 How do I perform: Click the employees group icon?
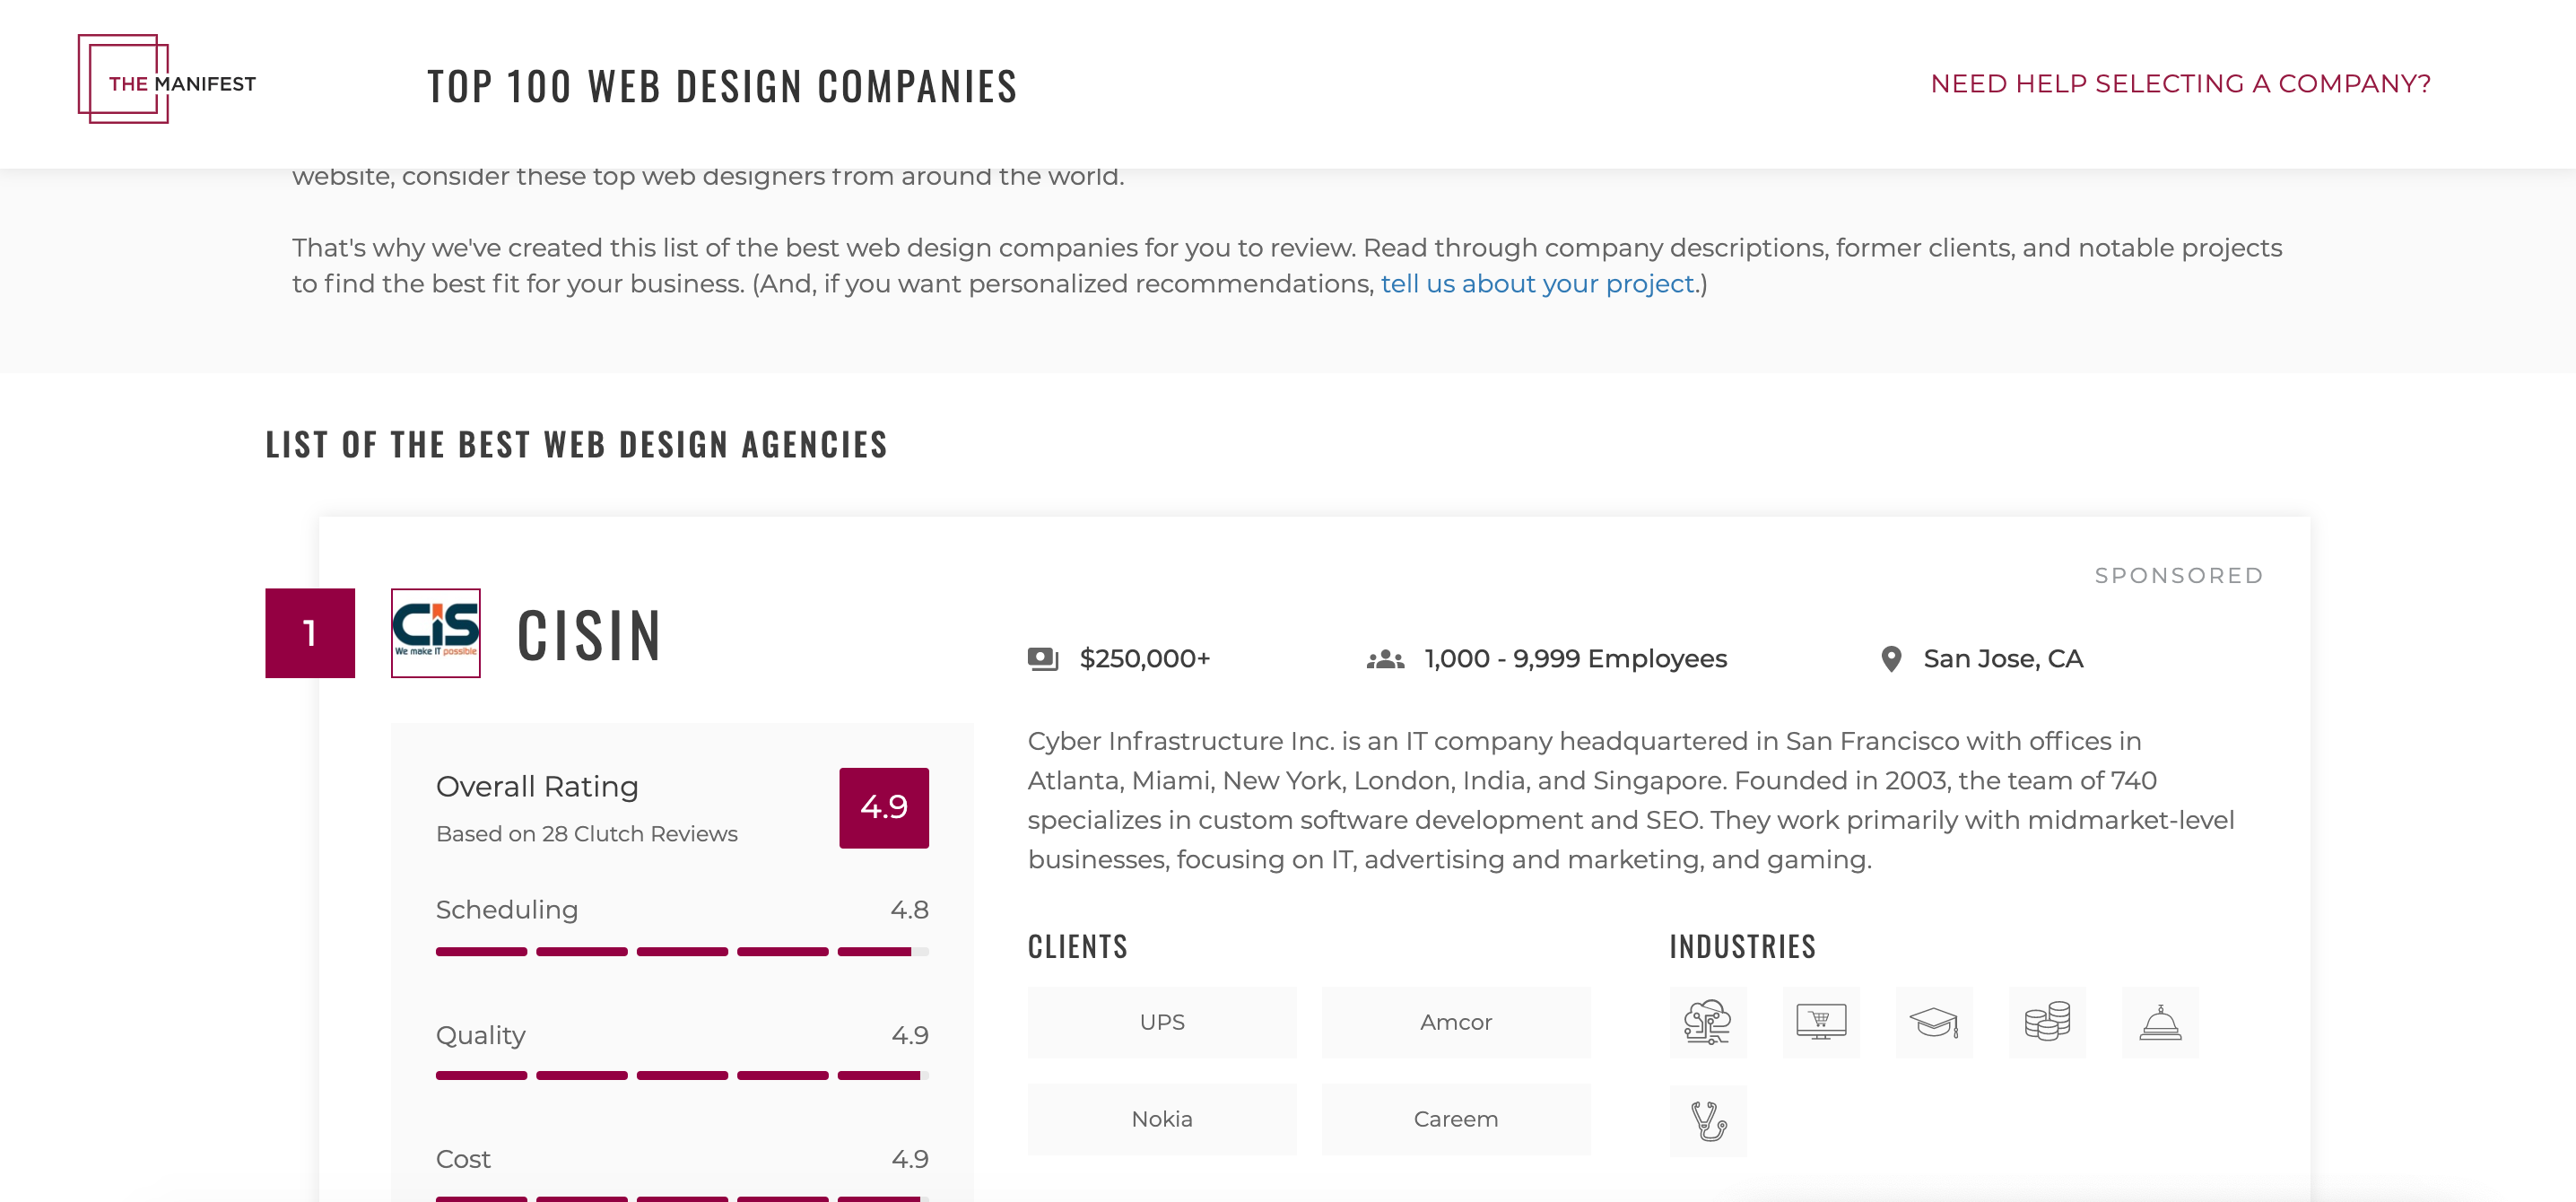click(1385, 659)
